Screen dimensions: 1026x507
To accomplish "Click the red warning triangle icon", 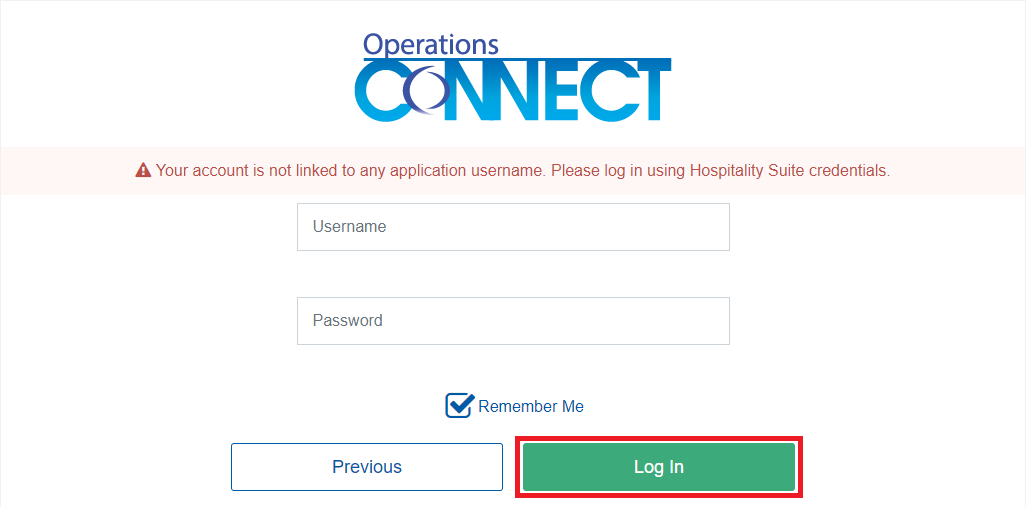I will (143, 171).
